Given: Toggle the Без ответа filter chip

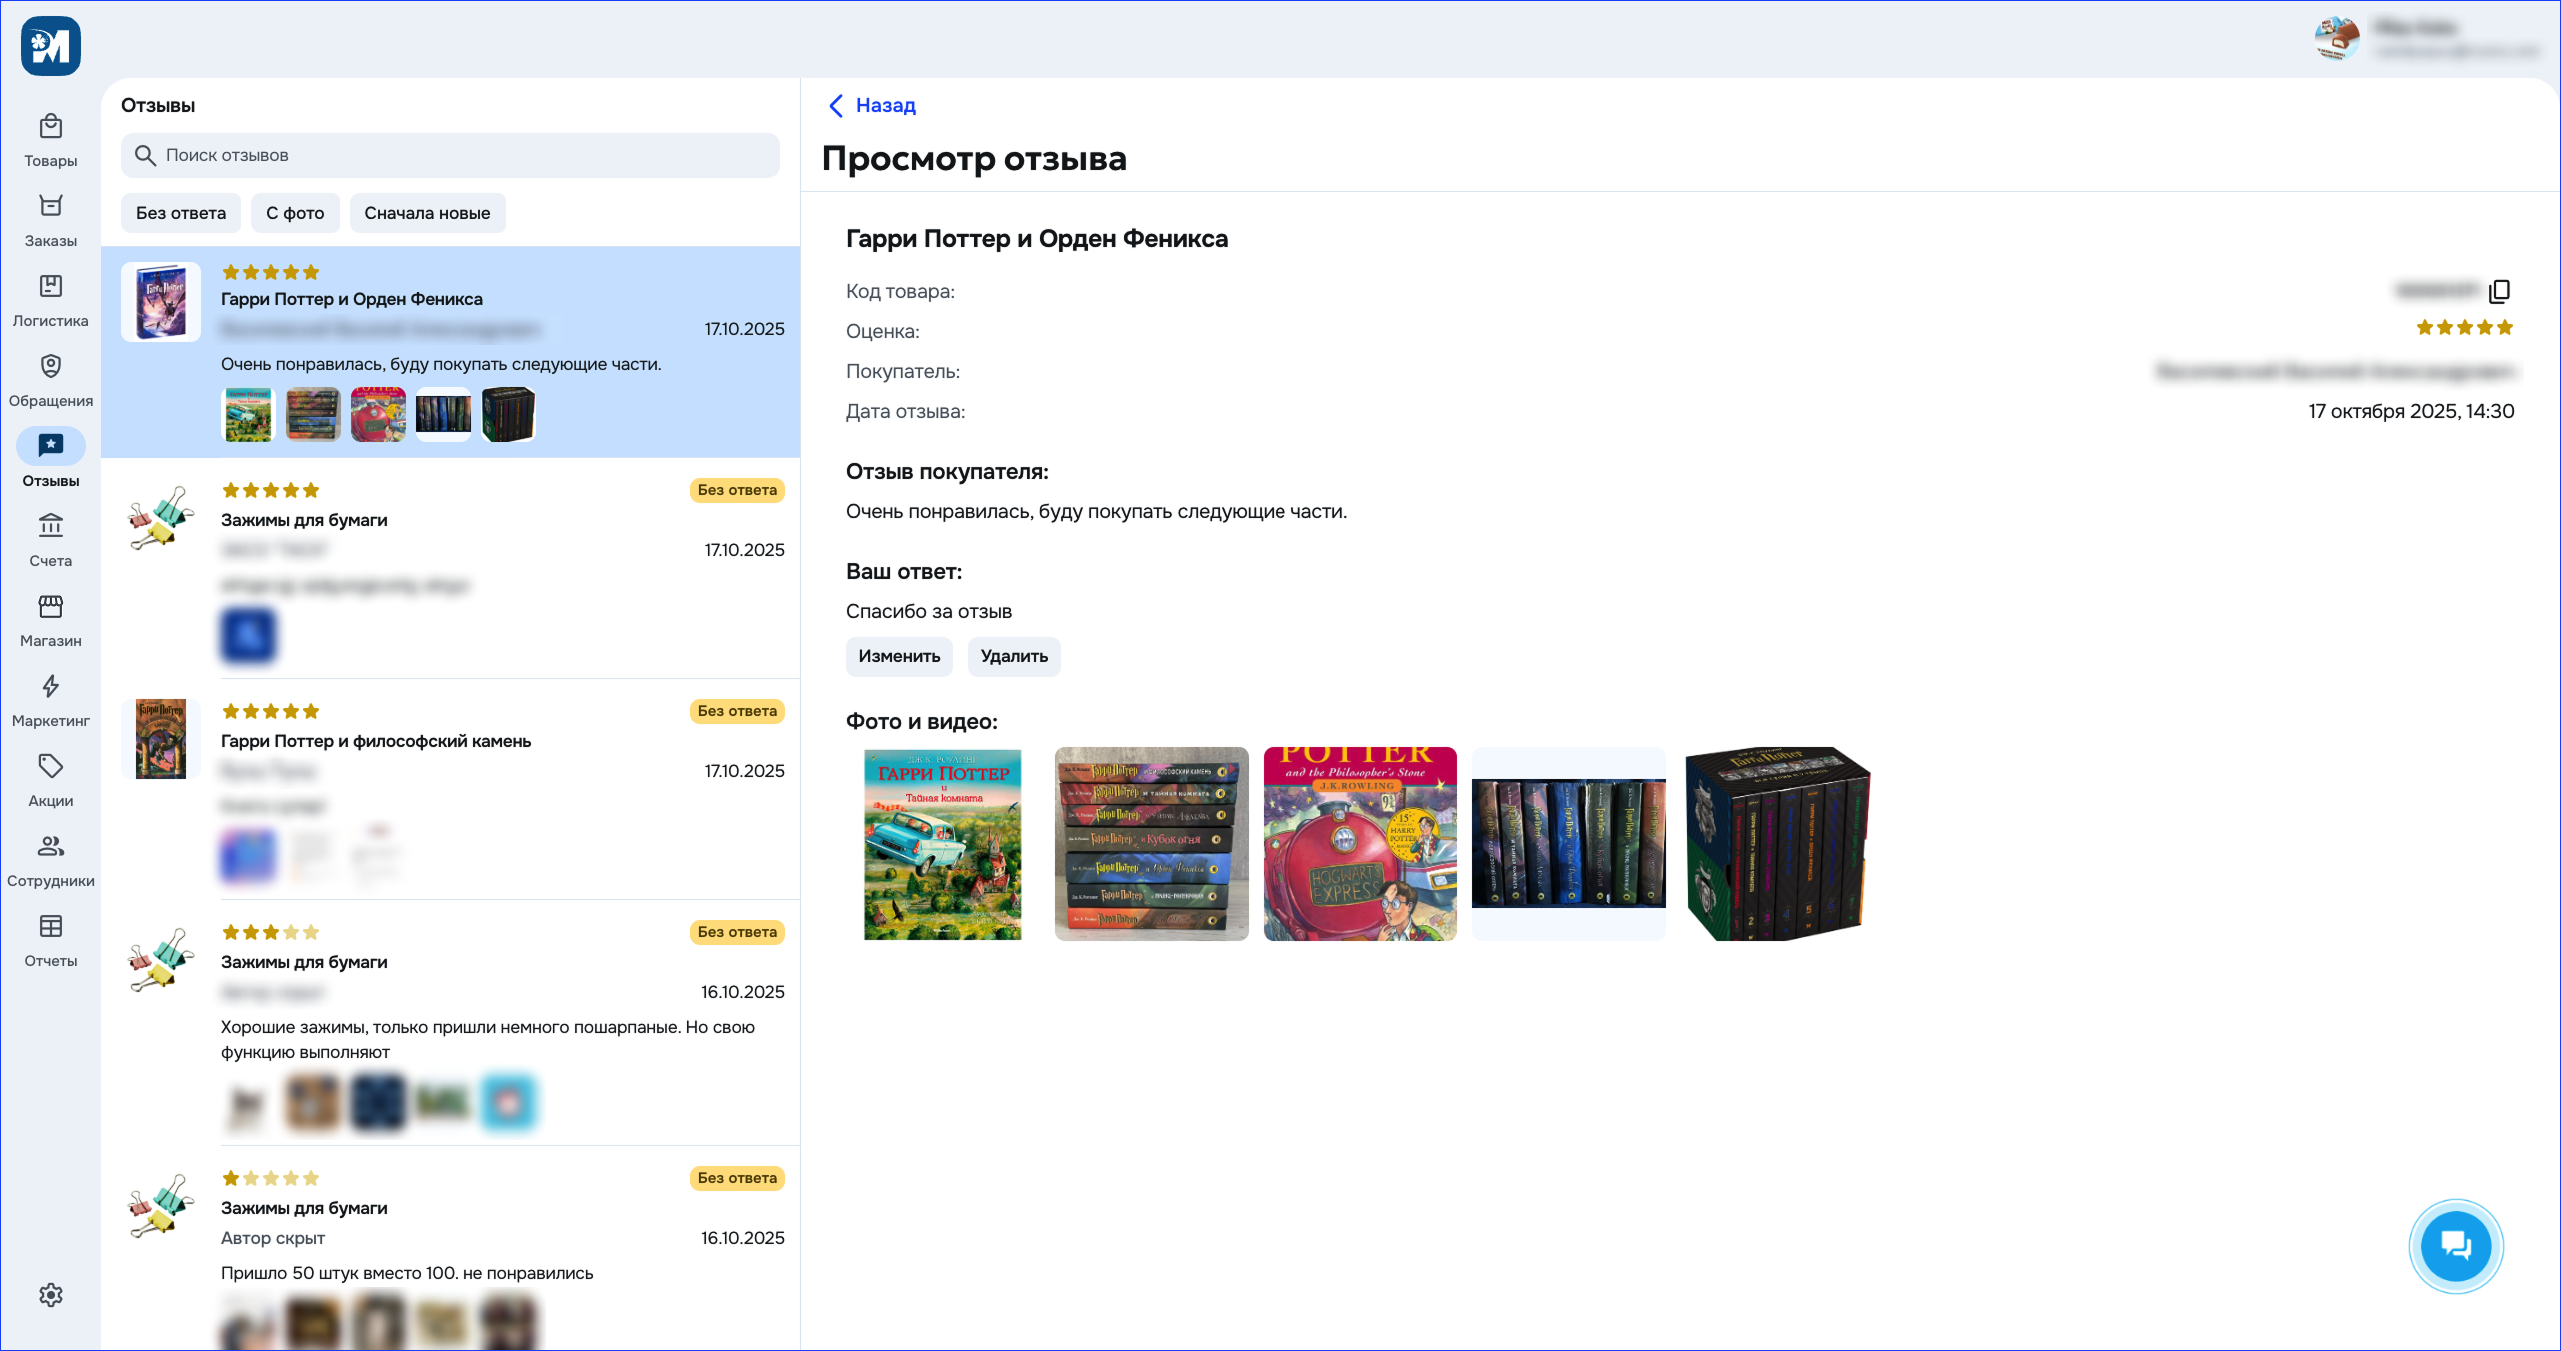Looking at the screenshot, I should coord(181,213).
